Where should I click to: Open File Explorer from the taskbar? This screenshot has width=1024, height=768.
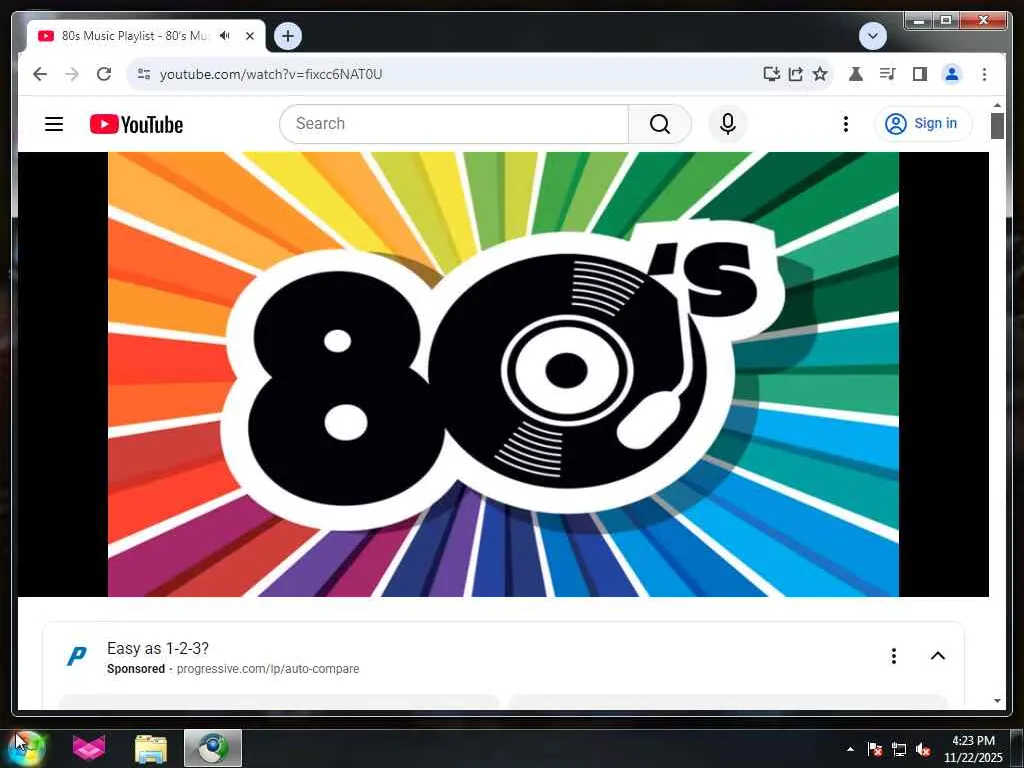(x=151, y=748)
